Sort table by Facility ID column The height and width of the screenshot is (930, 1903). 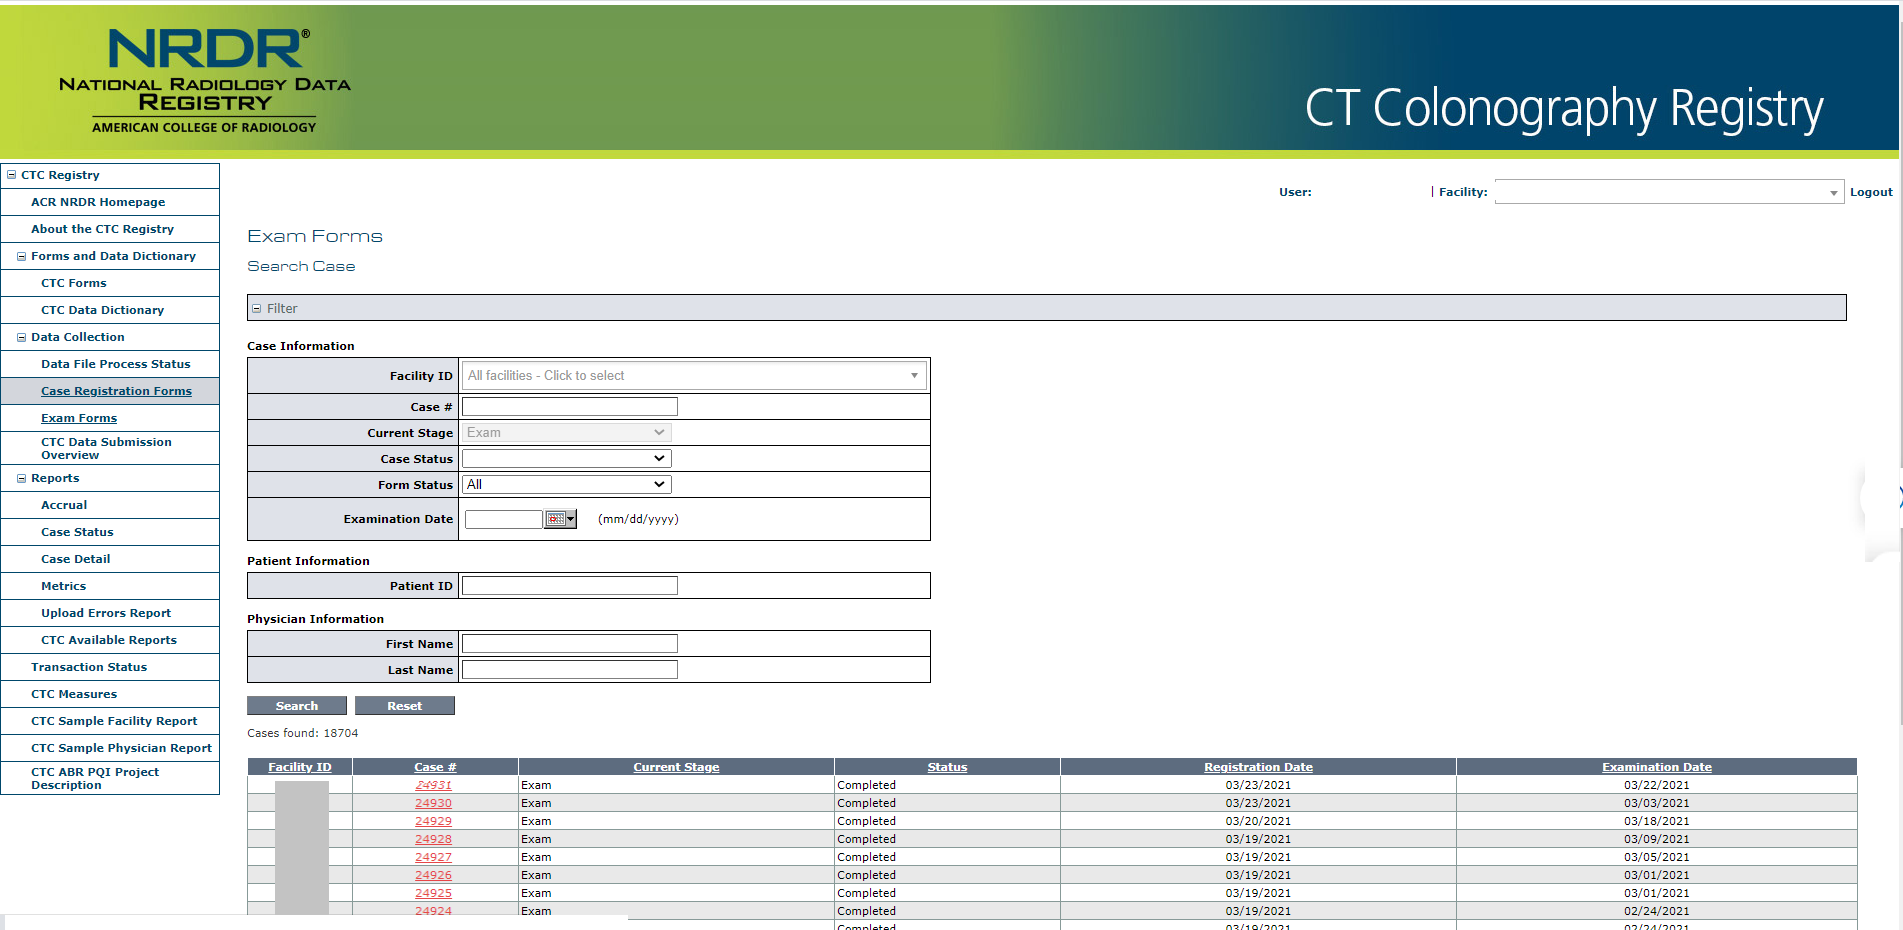(300, 767)
